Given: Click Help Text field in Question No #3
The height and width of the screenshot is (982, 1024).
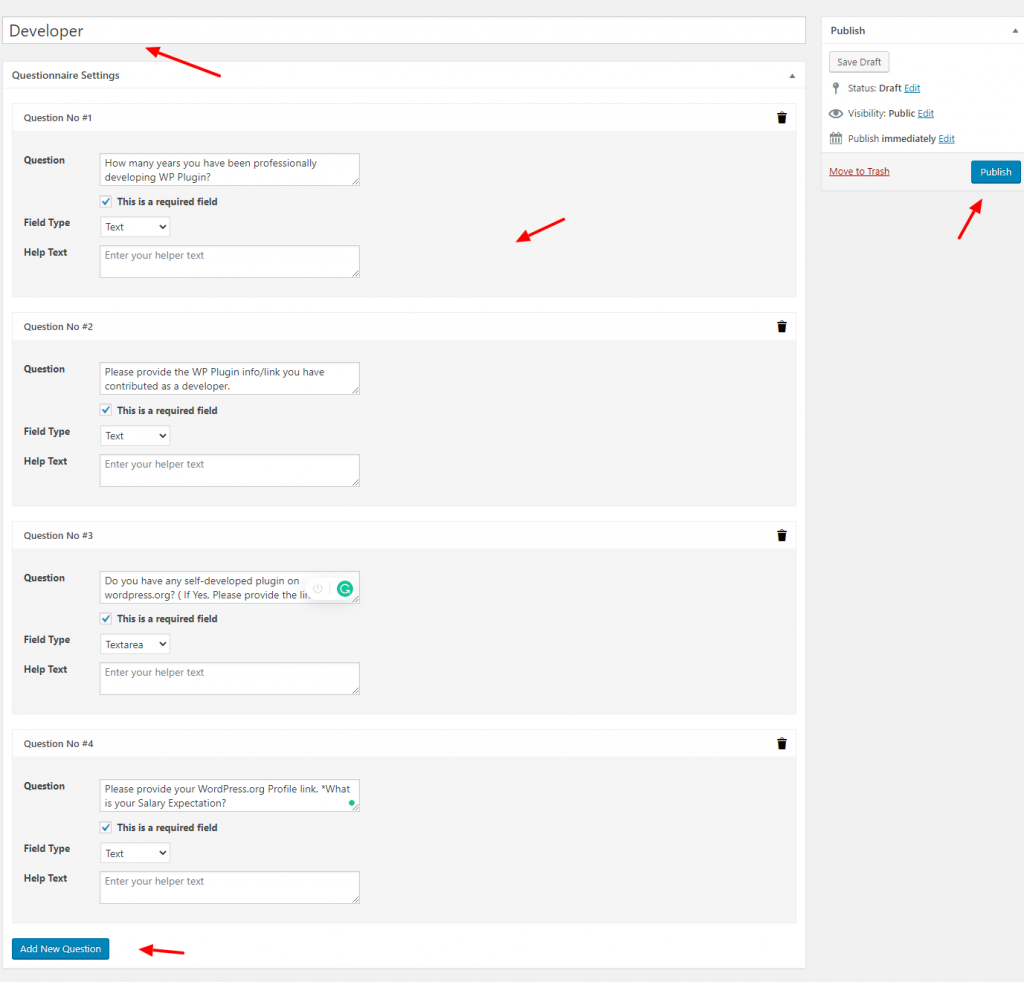Looking at the screenshot, I should [x=229, y=678].
